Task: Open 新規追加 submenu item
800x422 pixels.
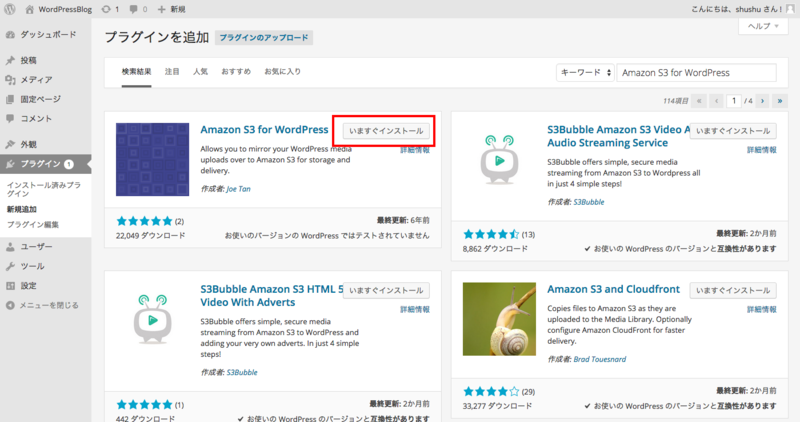Action: click(x=21, y=209)
